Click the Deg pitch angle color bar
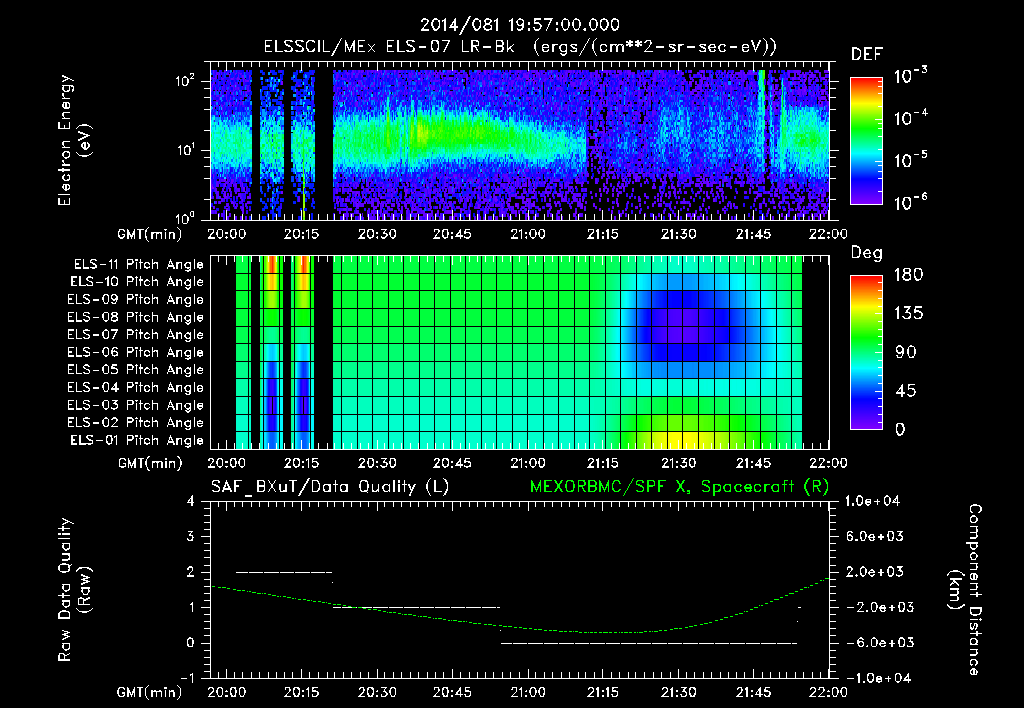1024x708 pixels. pos(866,352)
